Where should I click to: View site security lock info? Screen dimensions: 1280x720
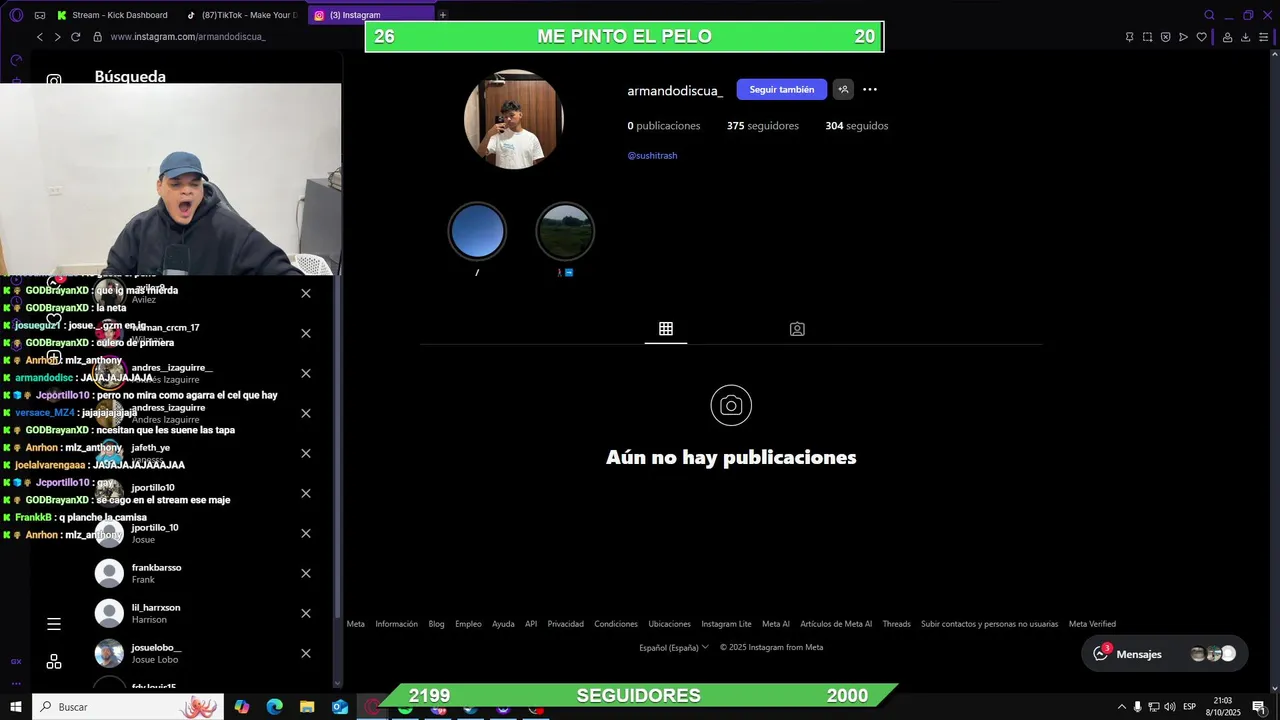pyautogui.click(x=97, y=37)
